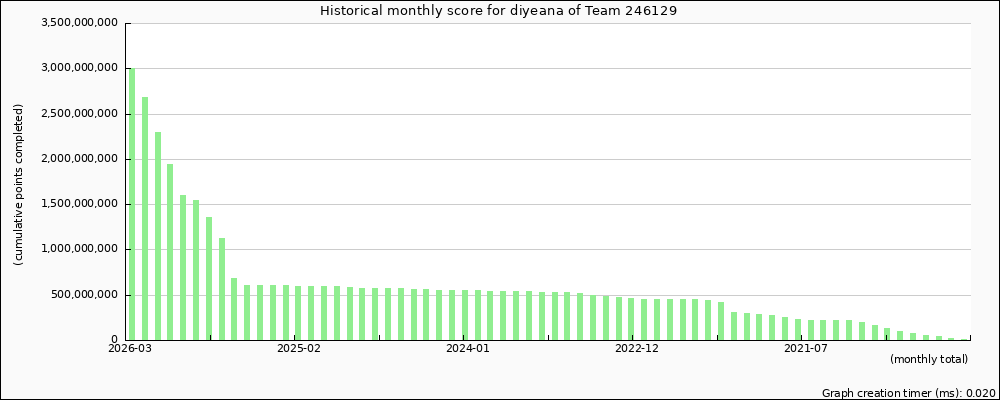Click the 3,500,000,000 y-axis value
1000x400 pixels.
pyautogui.click(x=82, y=23)
